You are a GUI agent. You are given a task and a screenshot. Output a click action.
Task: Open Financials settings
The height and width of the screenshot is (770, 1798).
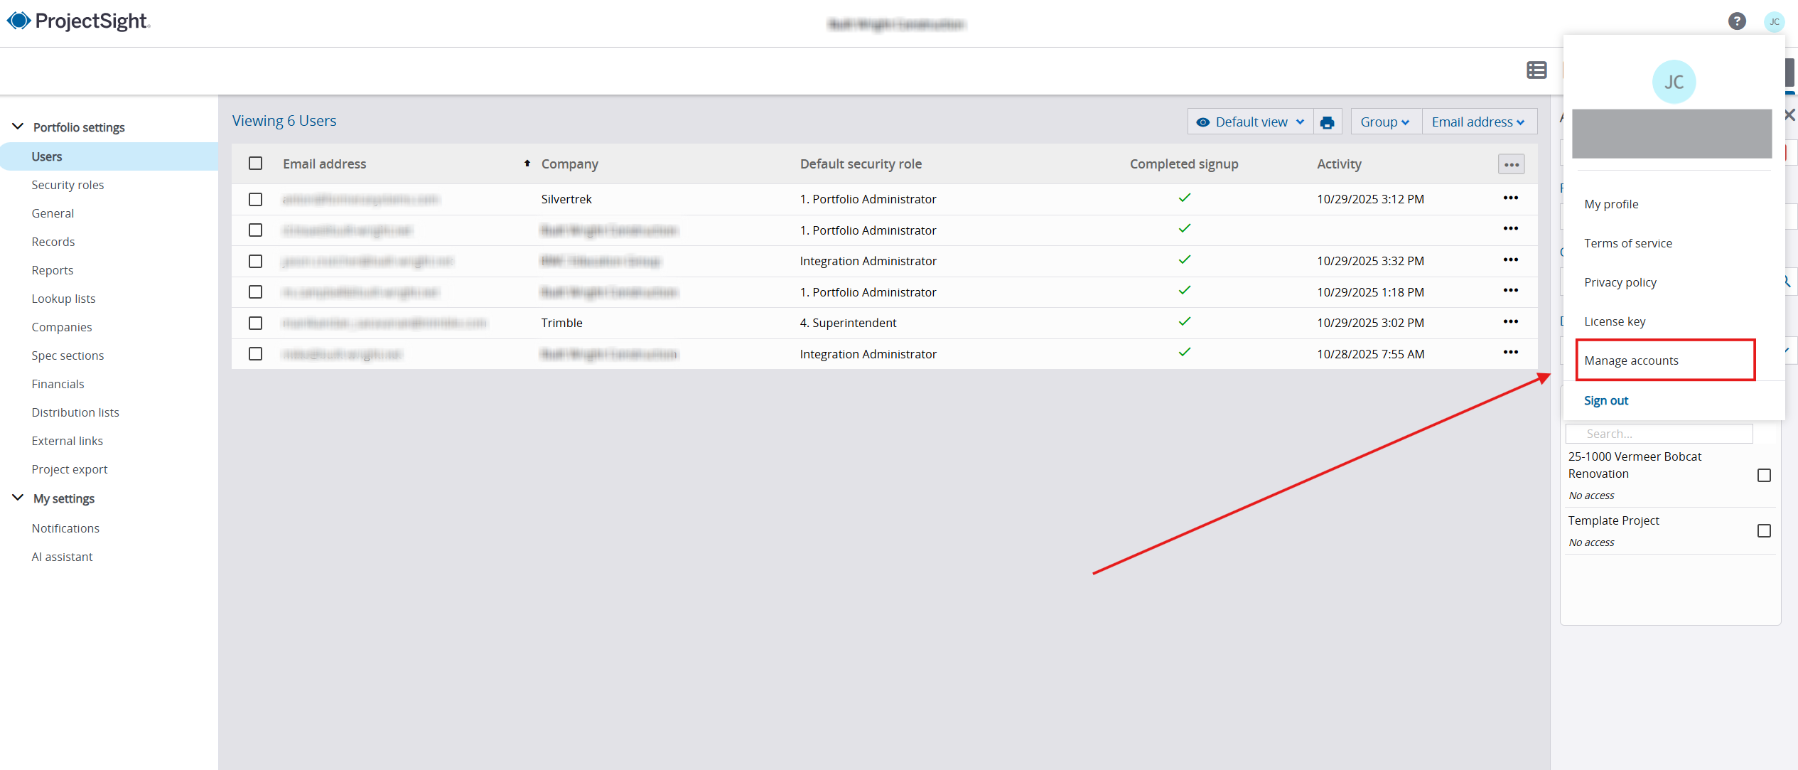point(58,384)
